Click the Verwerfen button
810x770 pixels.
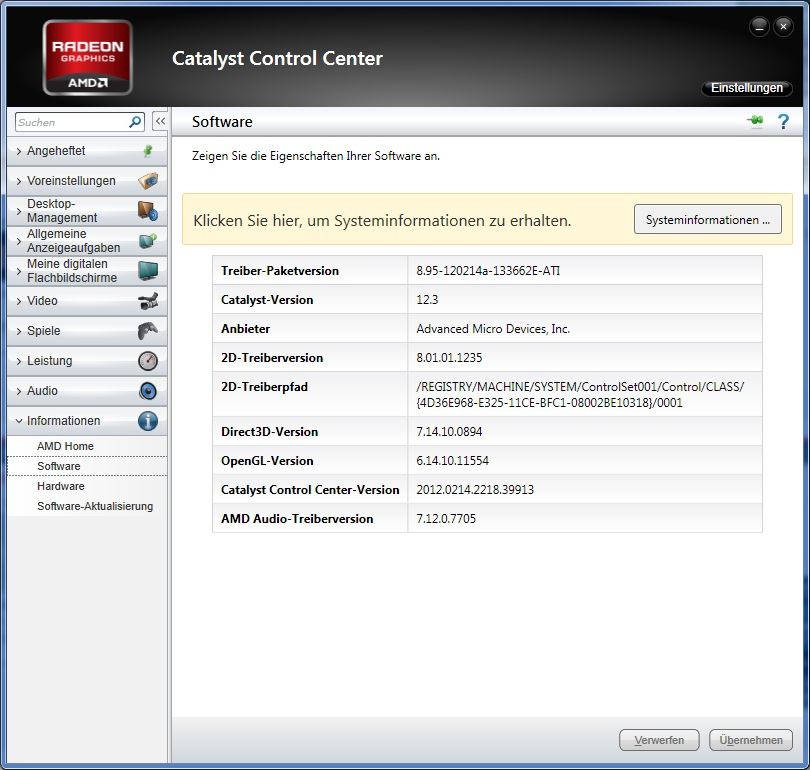click(659, 740)
